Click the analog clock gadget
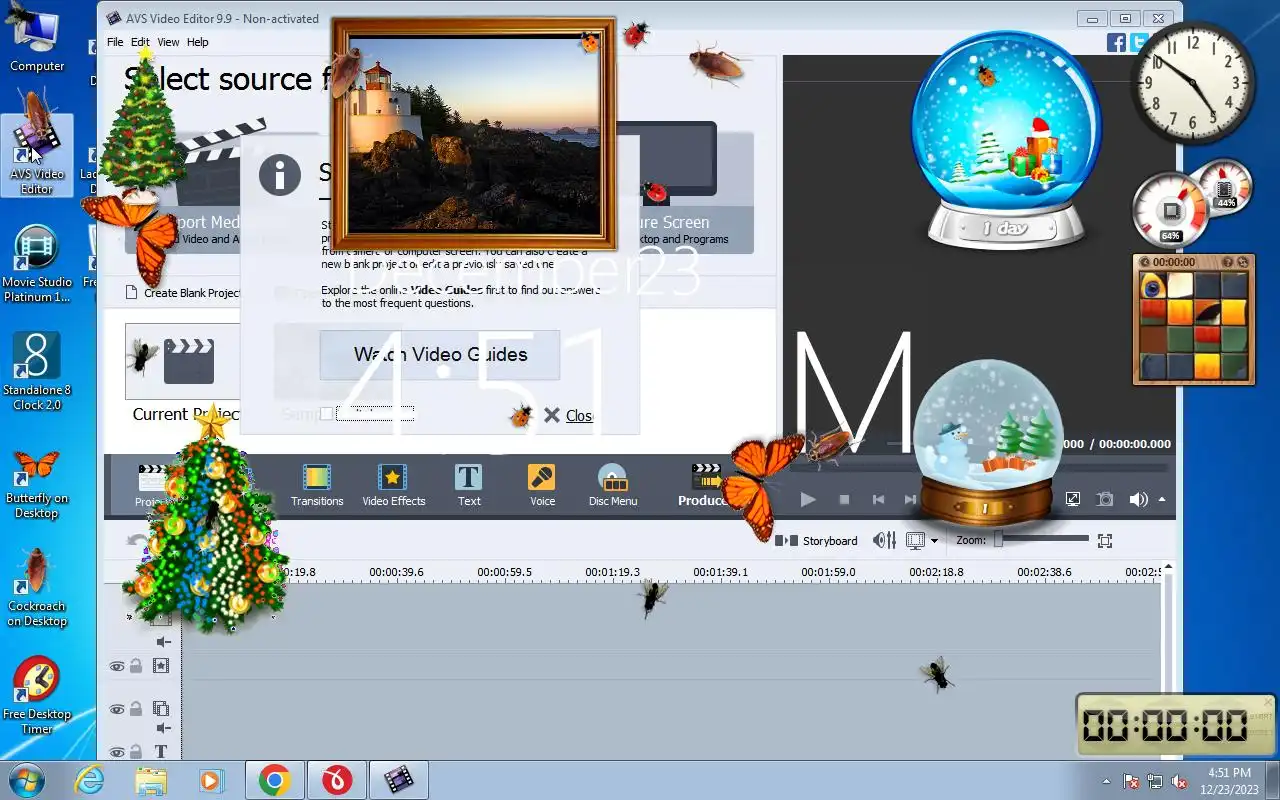Screen dimensions: 1280x800 pos(1192,82)
